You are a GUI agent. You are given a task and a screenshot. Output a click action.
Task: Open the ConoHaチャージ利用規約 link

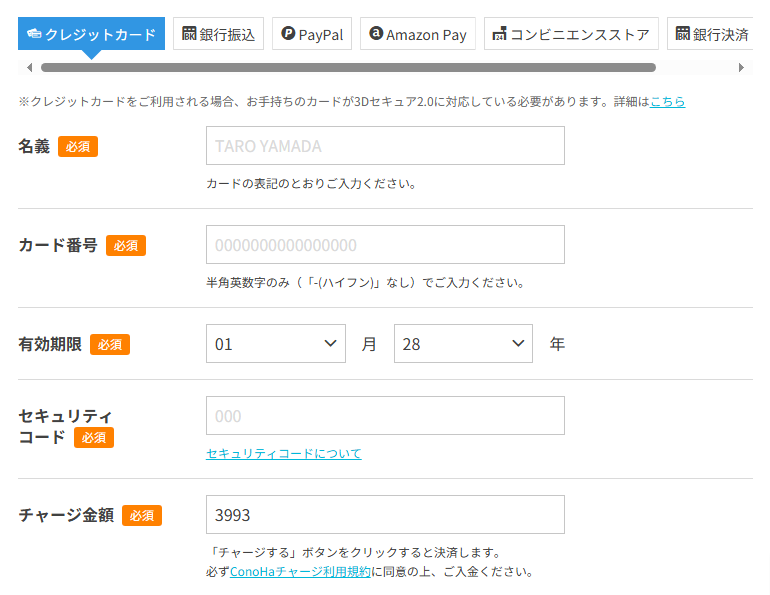[300, 572]
